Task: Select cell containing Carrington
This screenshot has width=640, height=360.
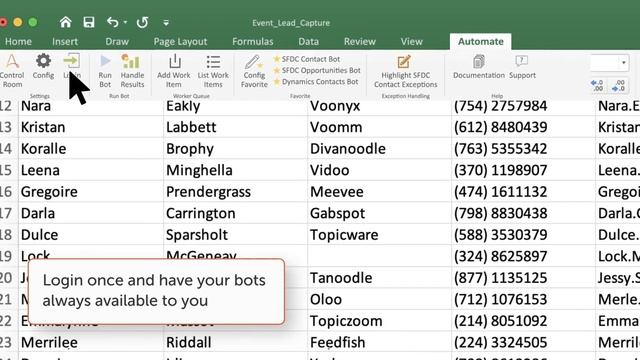Action: tap(236, 213)
